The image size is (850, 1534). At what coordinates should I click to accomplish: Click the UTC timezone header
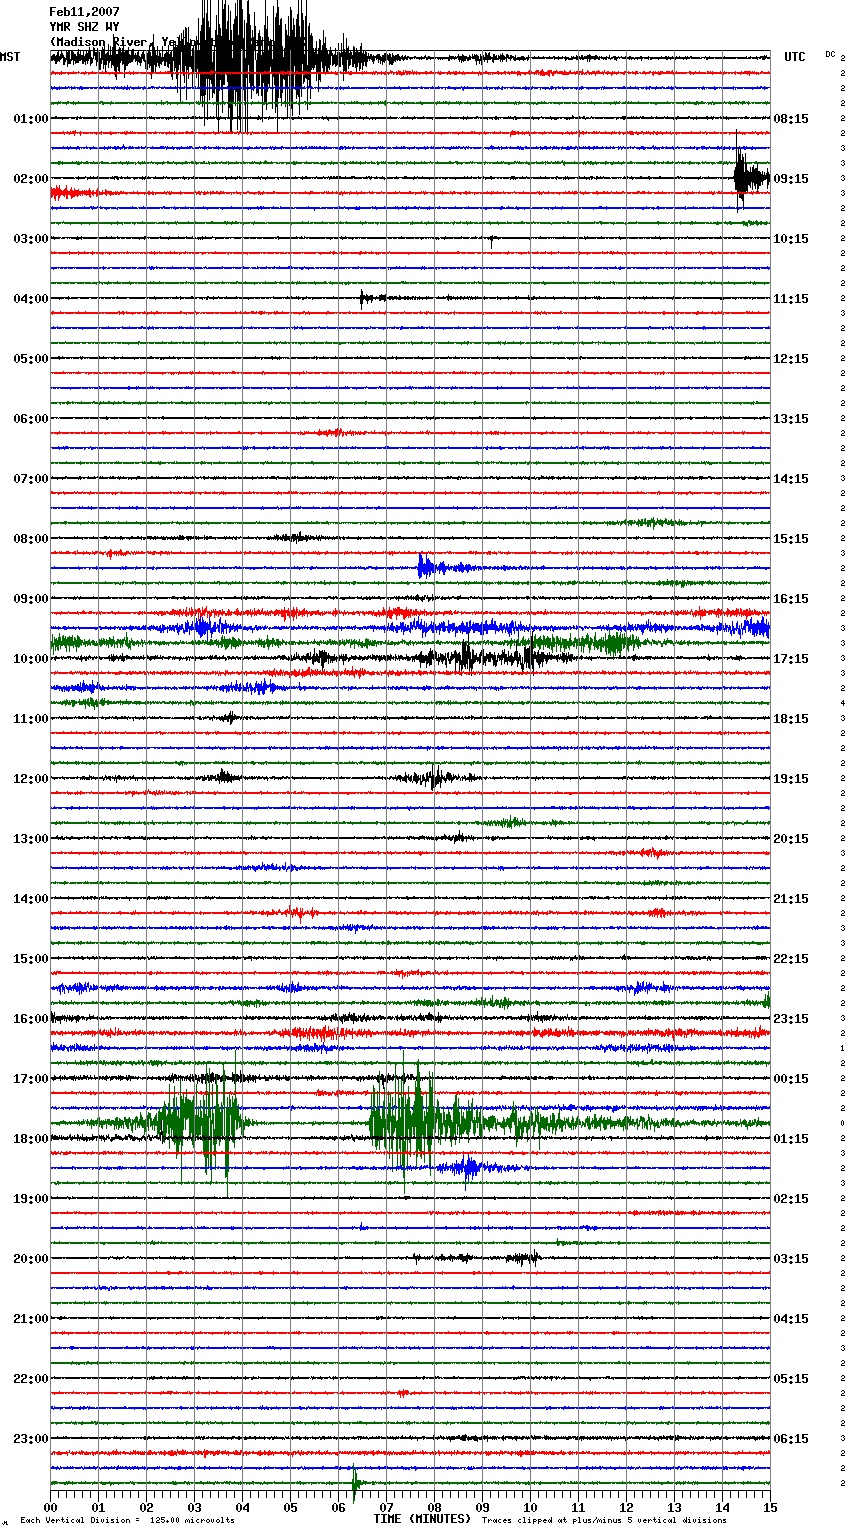click(795, 57)
